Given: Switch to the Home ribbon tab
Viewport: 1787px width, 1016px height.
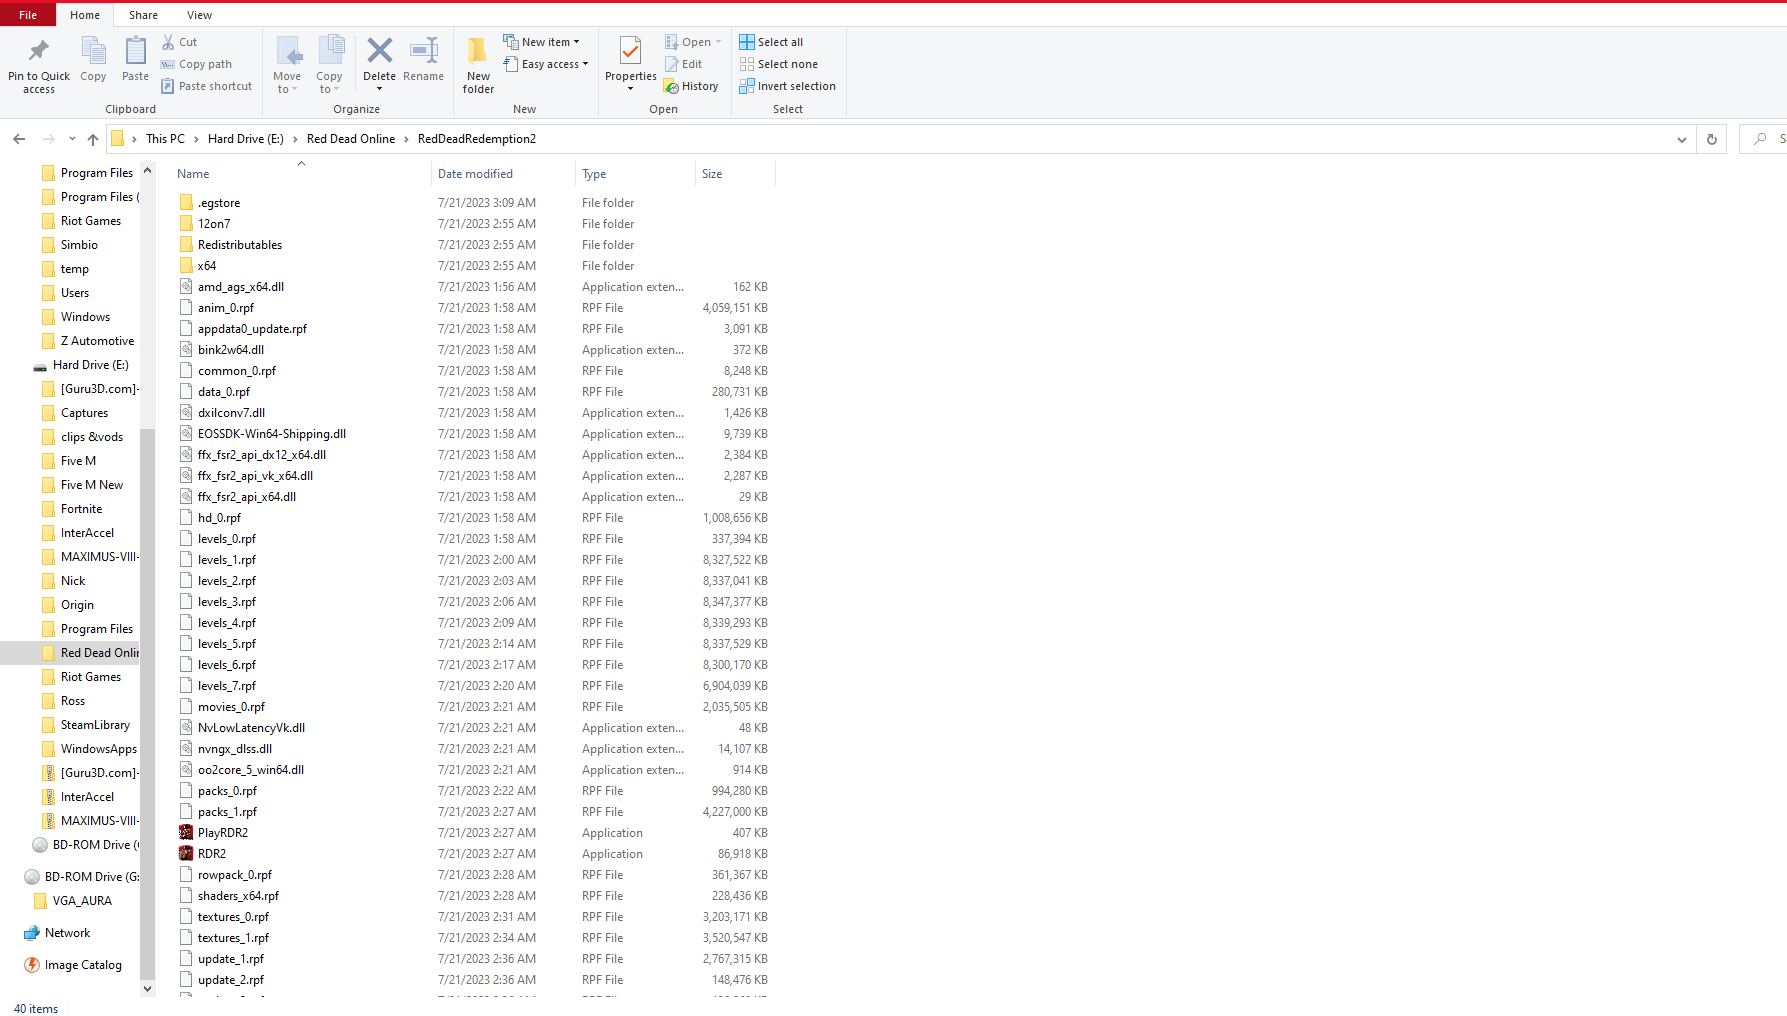Looking at the screenshot, I should point(85,15).
